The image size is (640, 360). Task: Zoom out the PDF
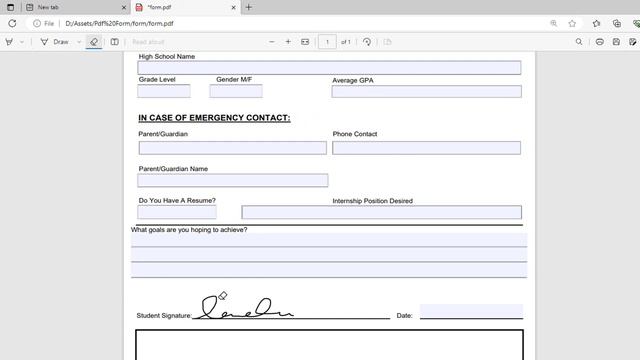coord(271,42)
